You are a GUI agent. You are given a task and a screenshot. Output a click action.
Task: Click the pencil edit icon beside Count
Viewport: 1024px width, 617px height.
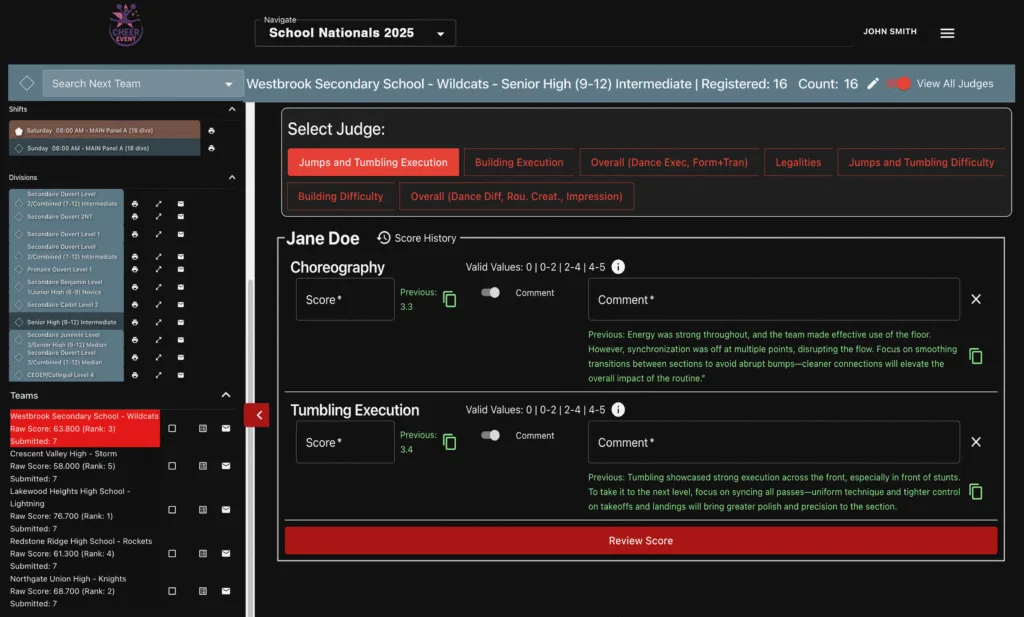873,84
